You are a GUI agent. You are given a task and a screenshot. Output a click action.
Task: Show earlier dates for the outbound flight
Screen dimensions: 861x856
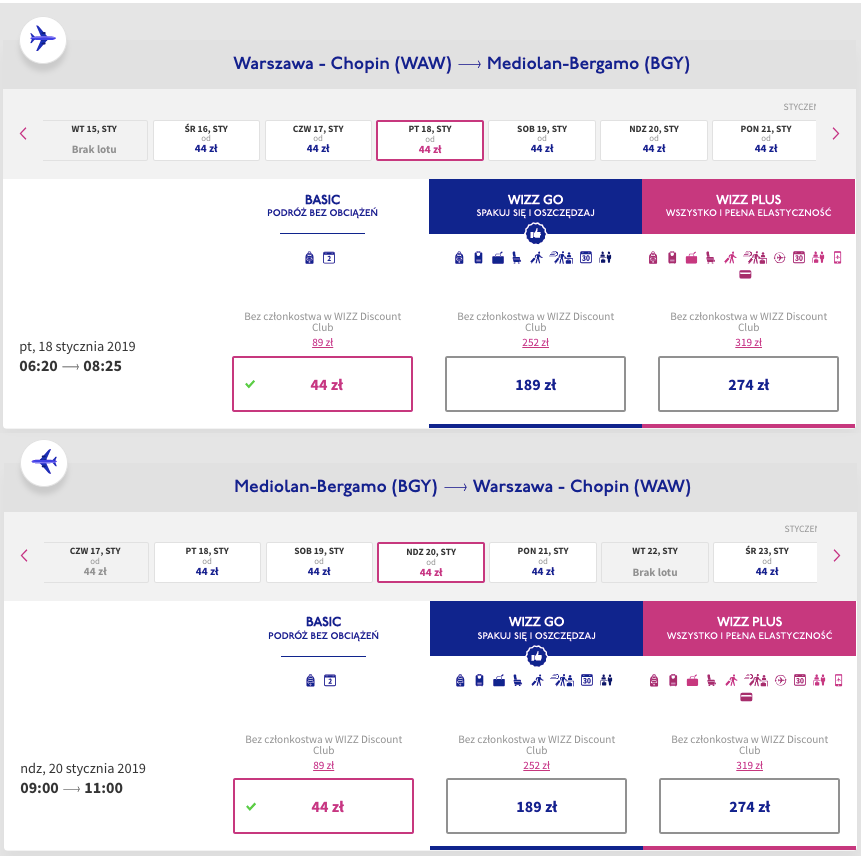[x=24, y=134]
